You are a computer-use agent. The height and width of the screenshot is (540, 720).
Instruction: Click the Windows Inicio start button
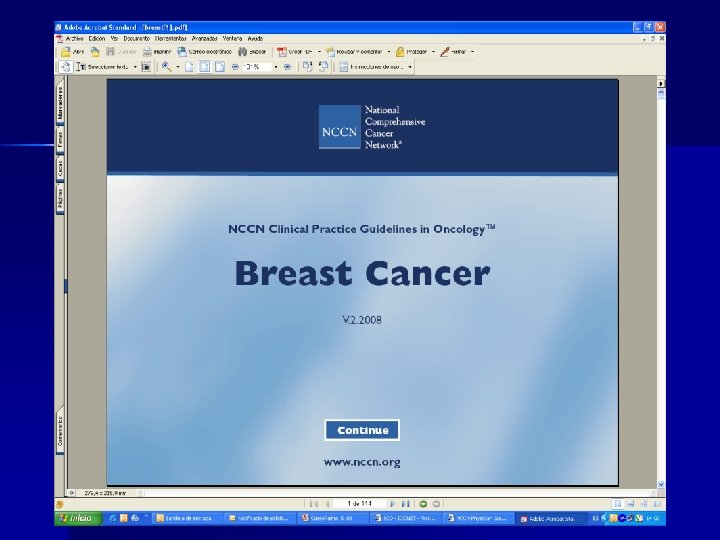pyautogui.click(x=79, y=518)
